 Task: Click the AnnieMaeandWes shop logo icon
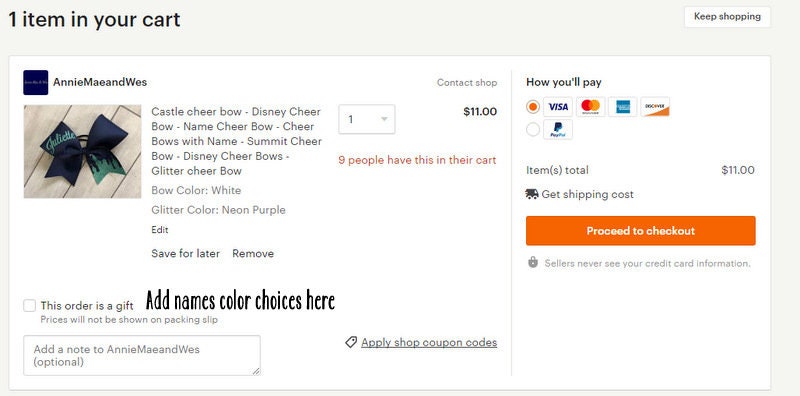[36, 82]
